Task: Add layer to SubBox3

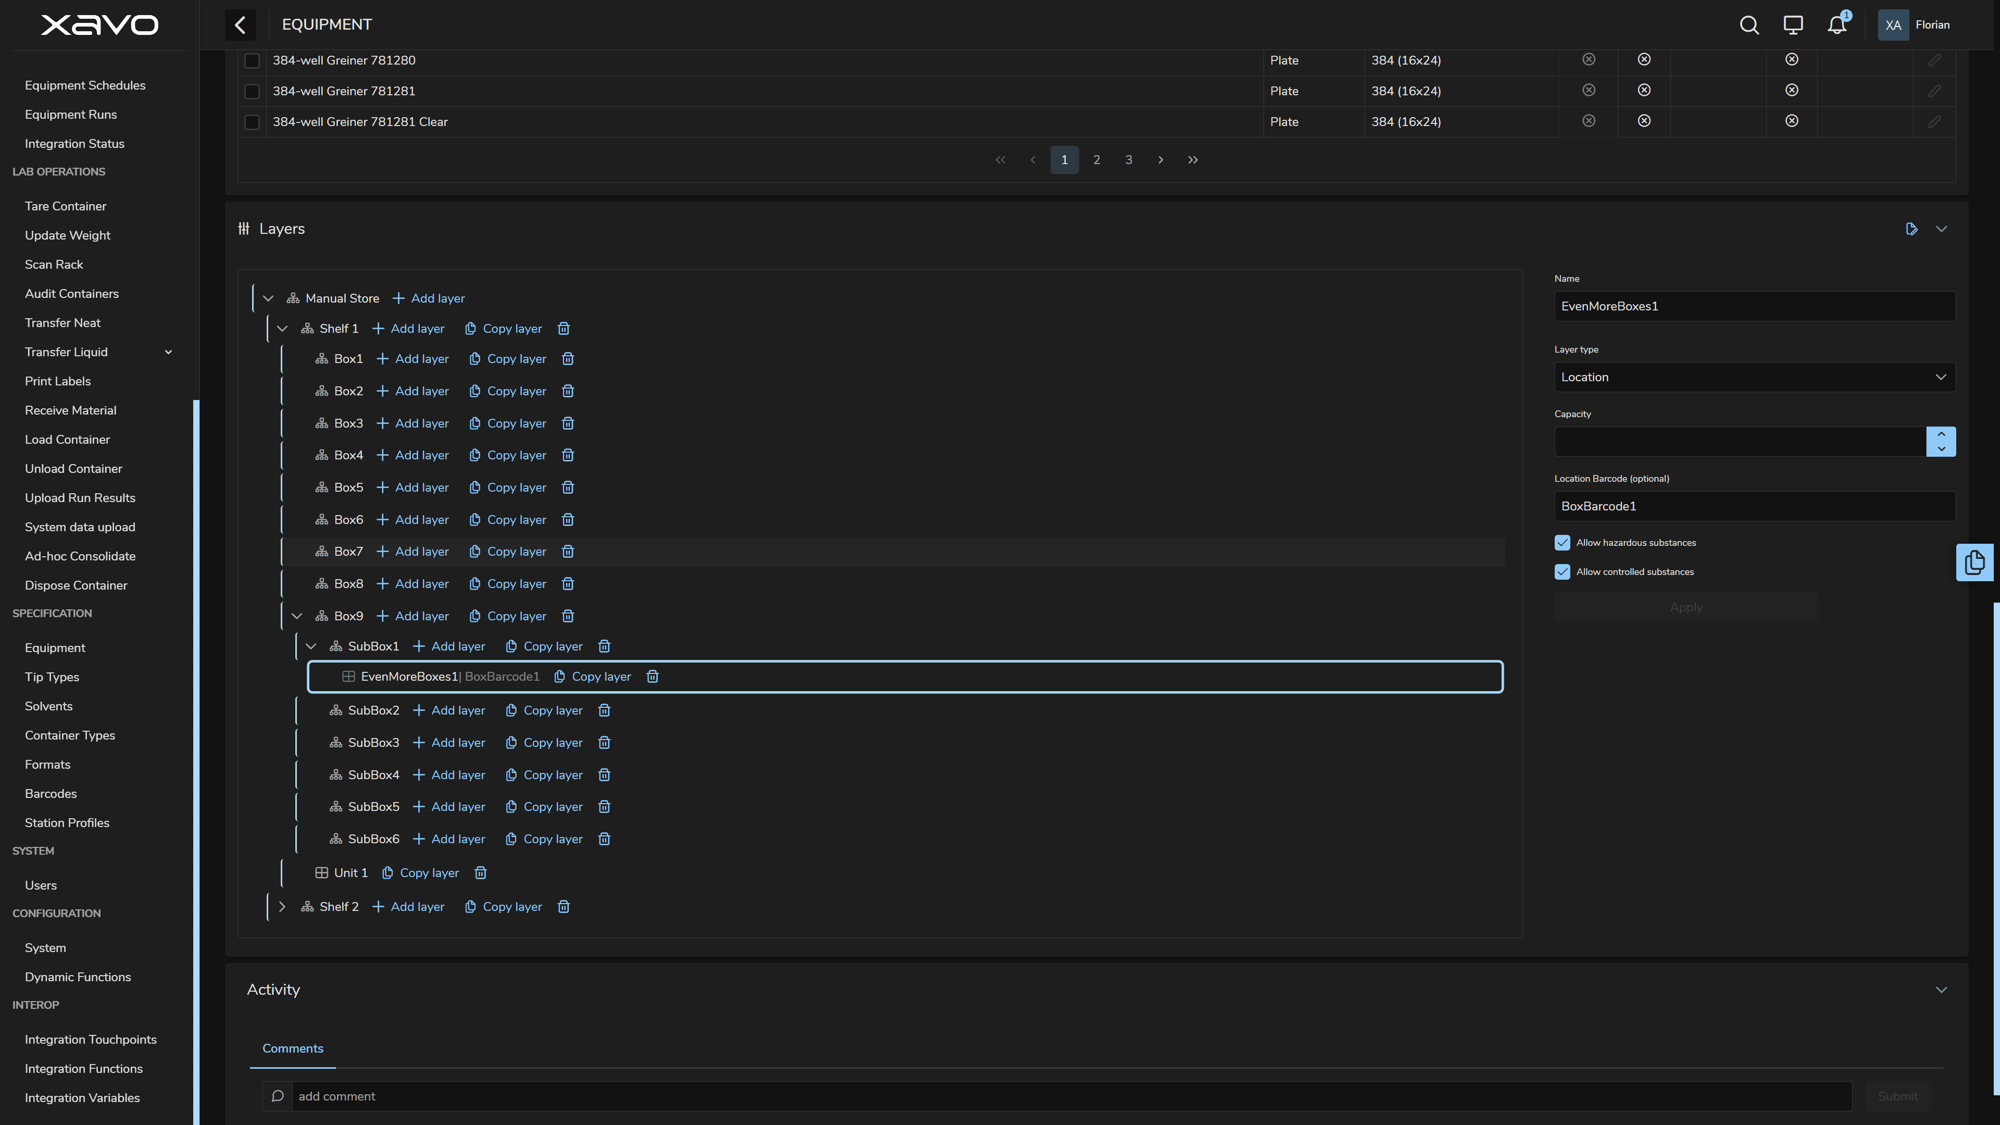Action: click(449, 743)
